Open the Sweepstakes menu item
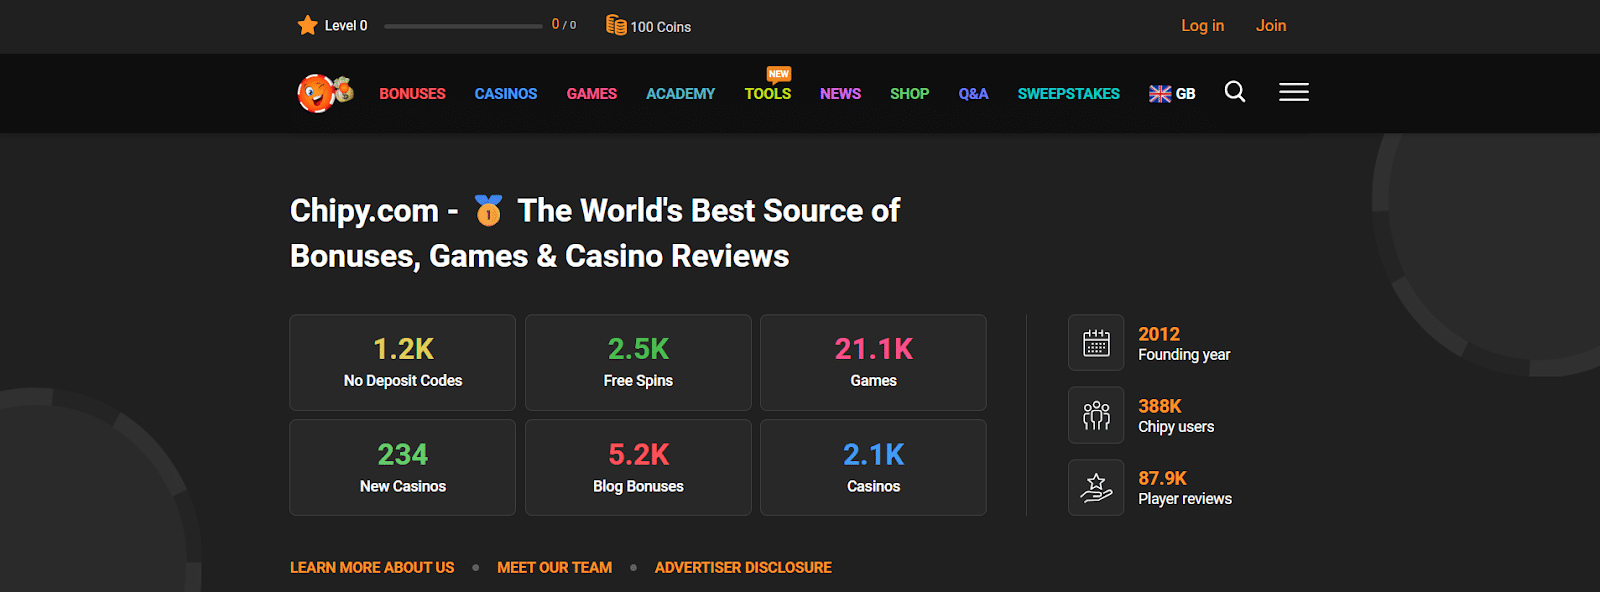The width and height of the screenshot is (1600, 592). point(1069,94)
